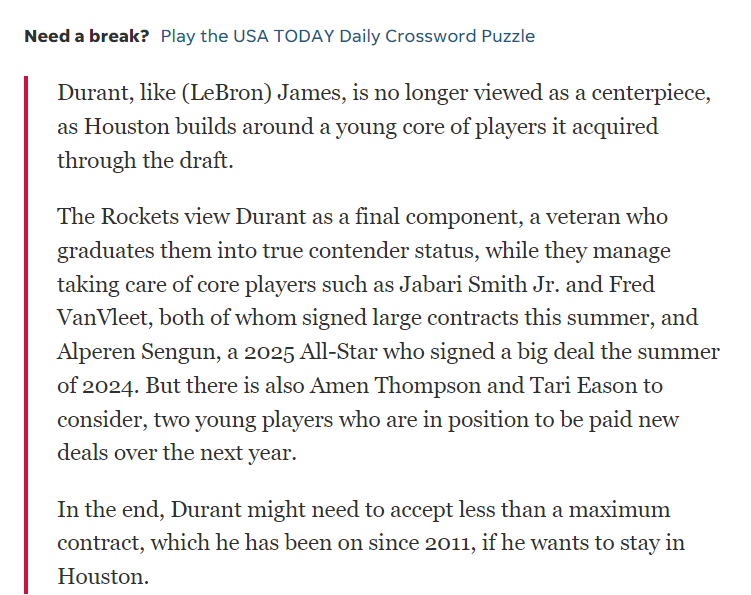Click the name "Jabari Smith Jr." in the text
751x595 pixels.
pyautogui.click(x=479, y=285)
